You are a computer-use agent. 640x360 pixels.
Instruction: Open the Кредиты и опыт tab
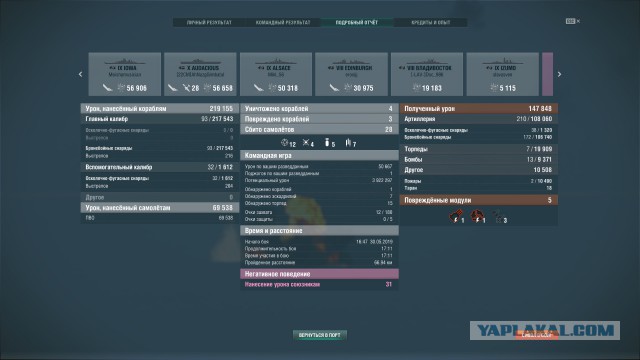(431, 22)
